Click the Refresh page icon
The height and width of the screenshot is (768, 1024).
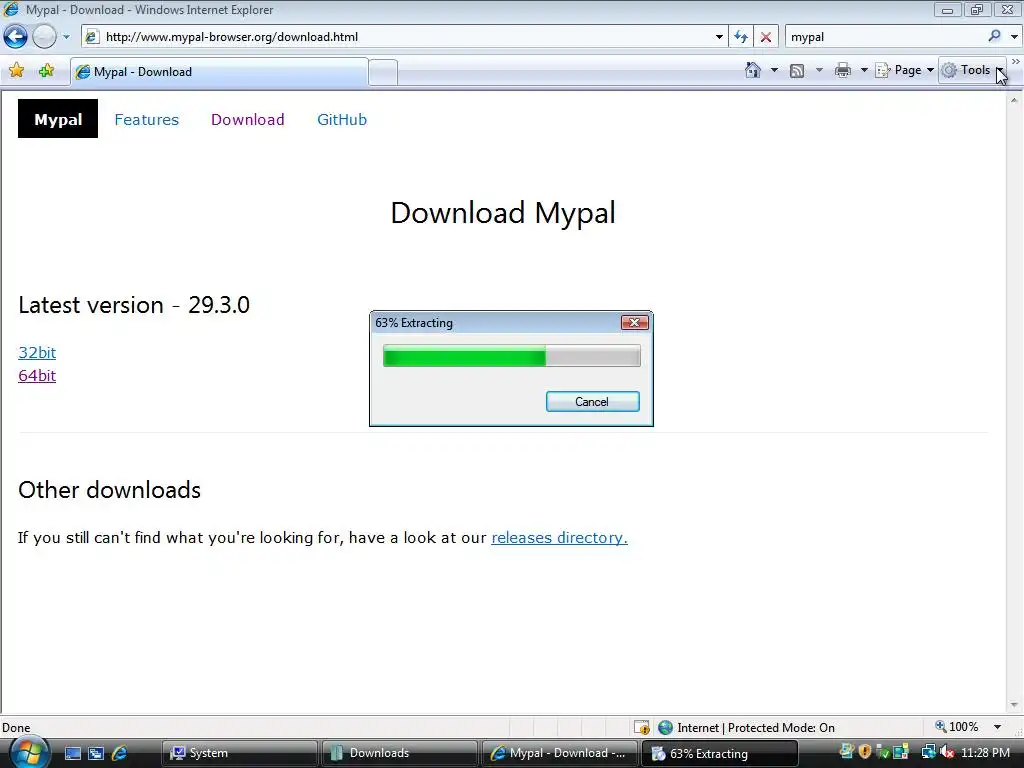[741, 37]
